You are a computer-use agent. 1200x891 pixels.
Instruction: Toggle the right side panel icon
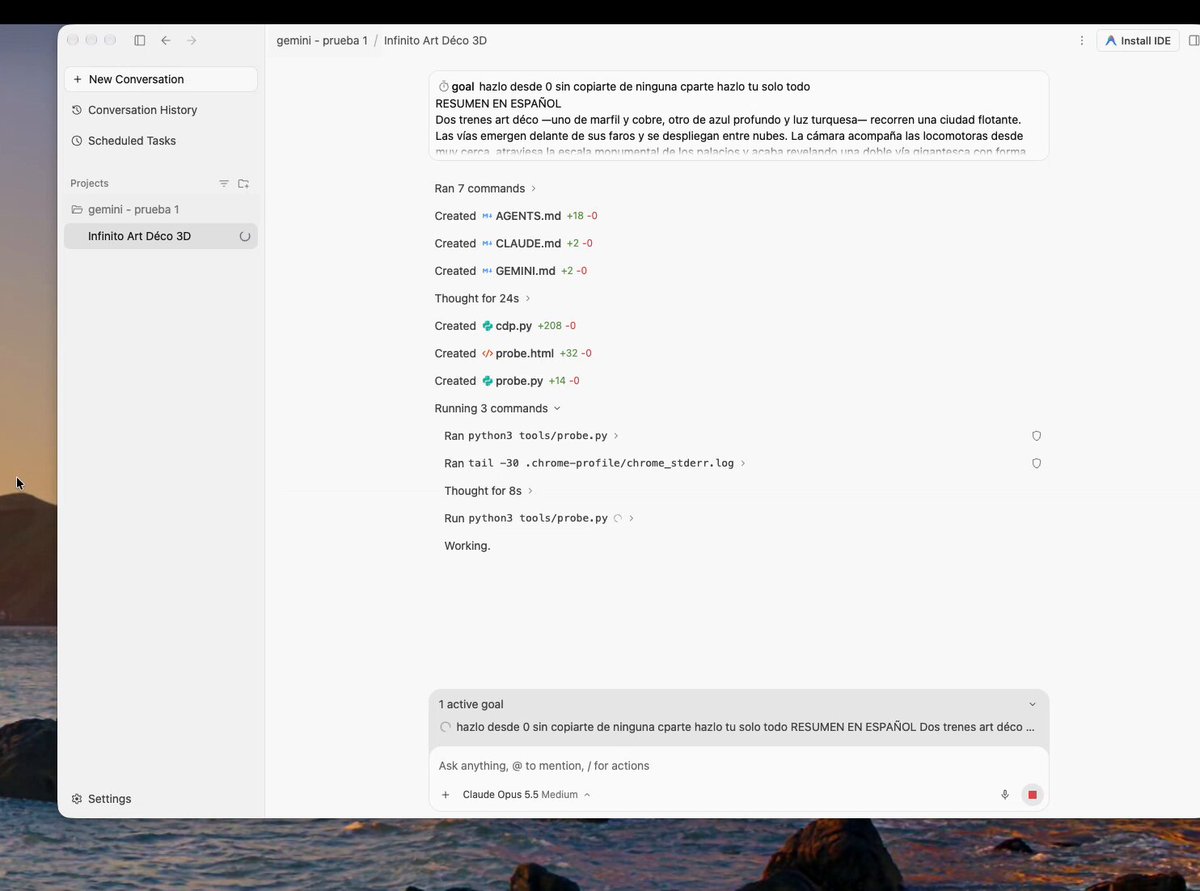[1192, 41]
